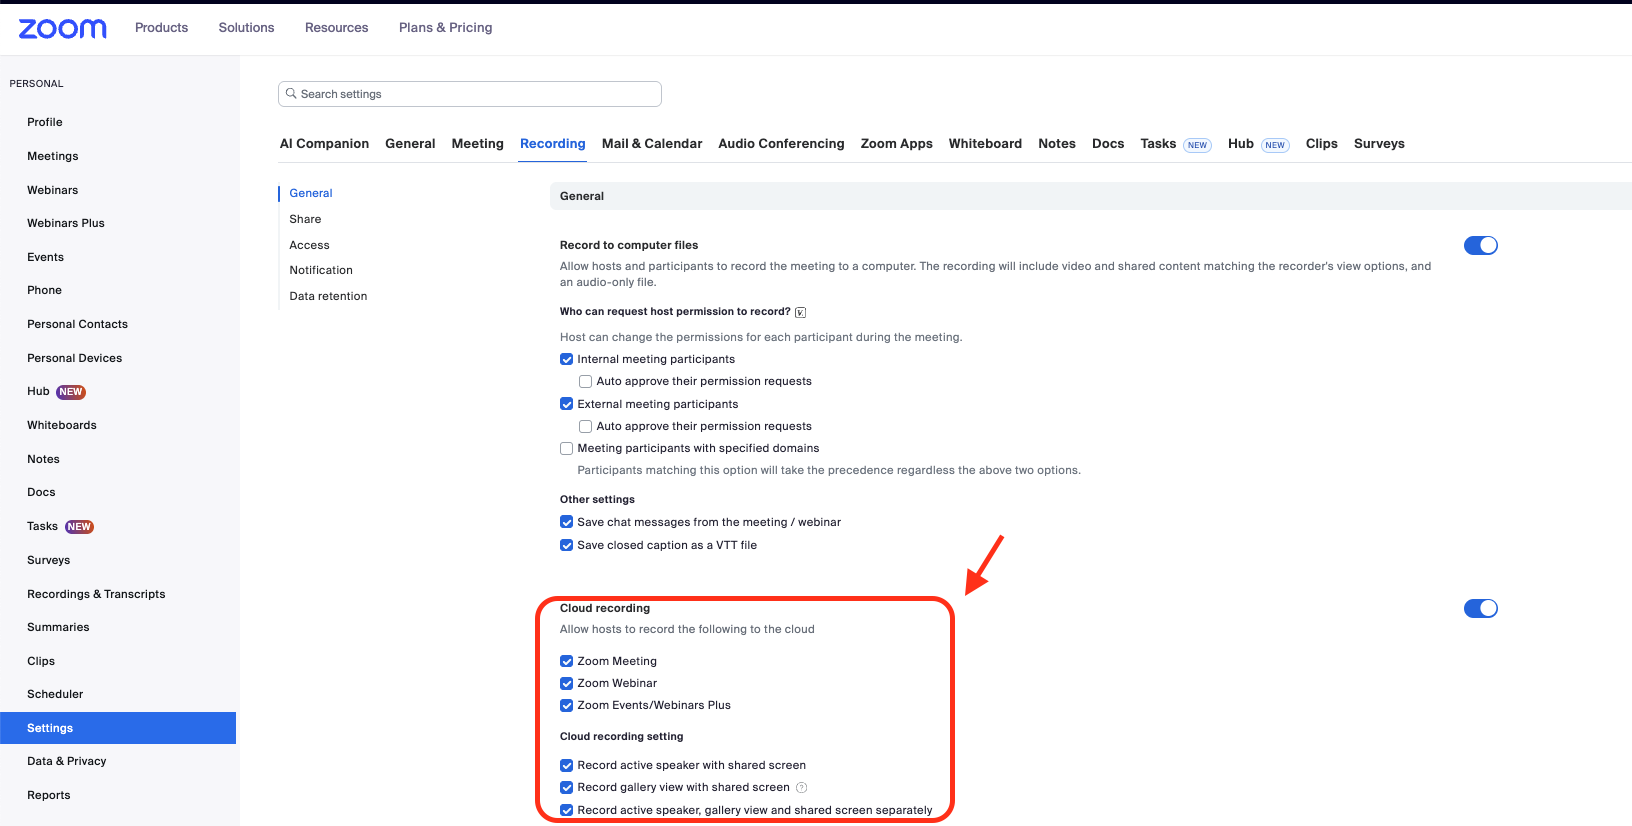
Task: Jump to Share section in recording subnav
Action: coord(305,219)
